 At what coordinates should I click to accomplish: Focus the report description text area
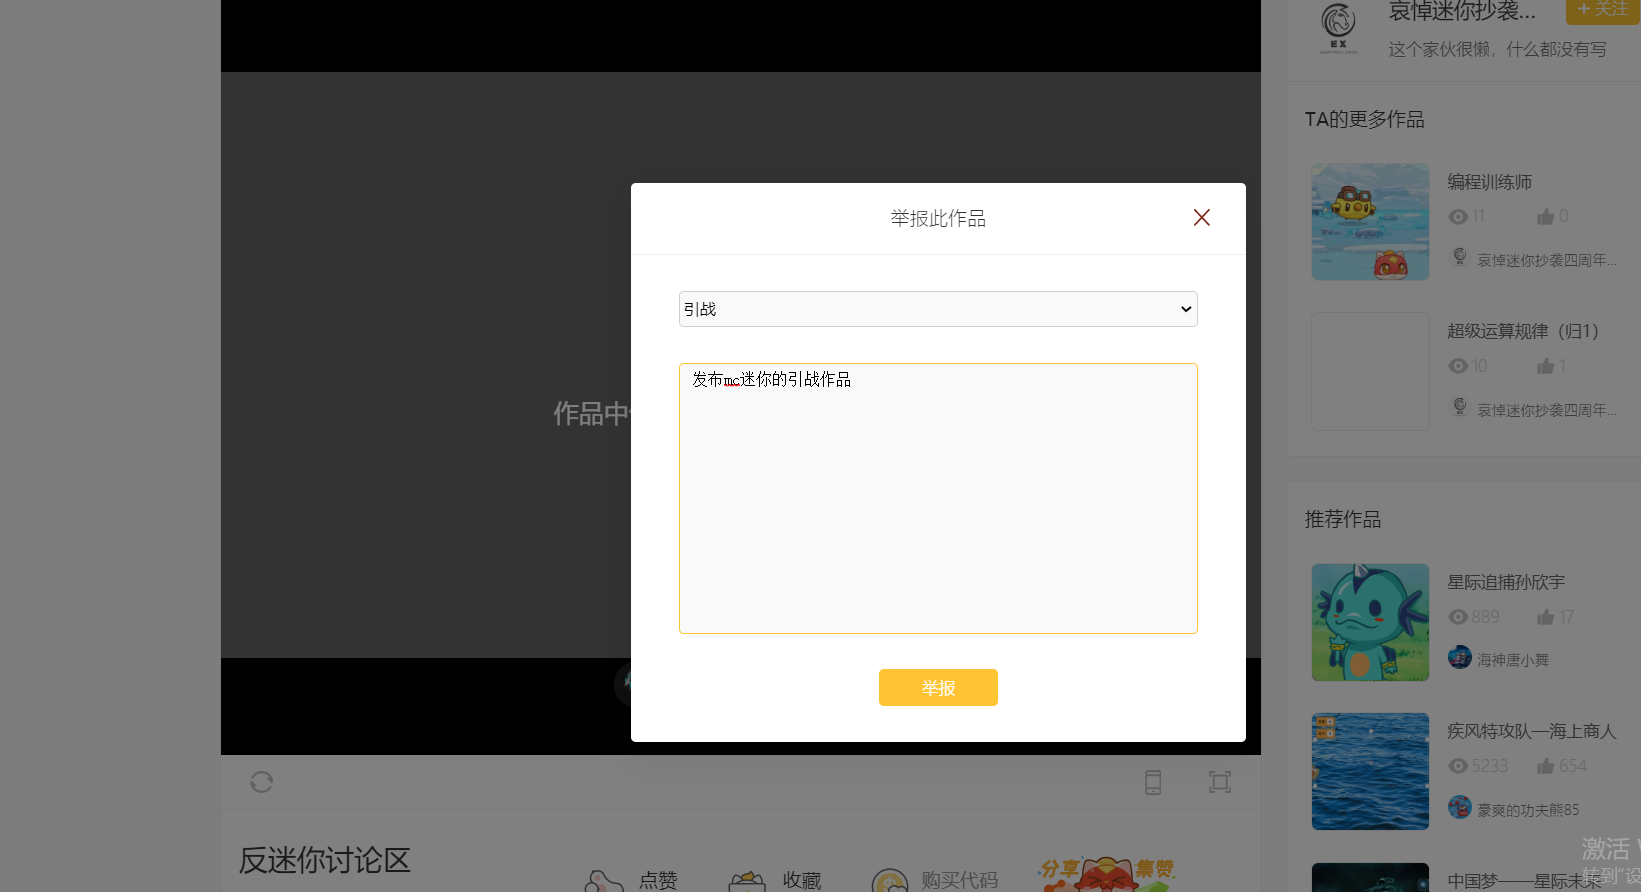(x=938, y=498)
